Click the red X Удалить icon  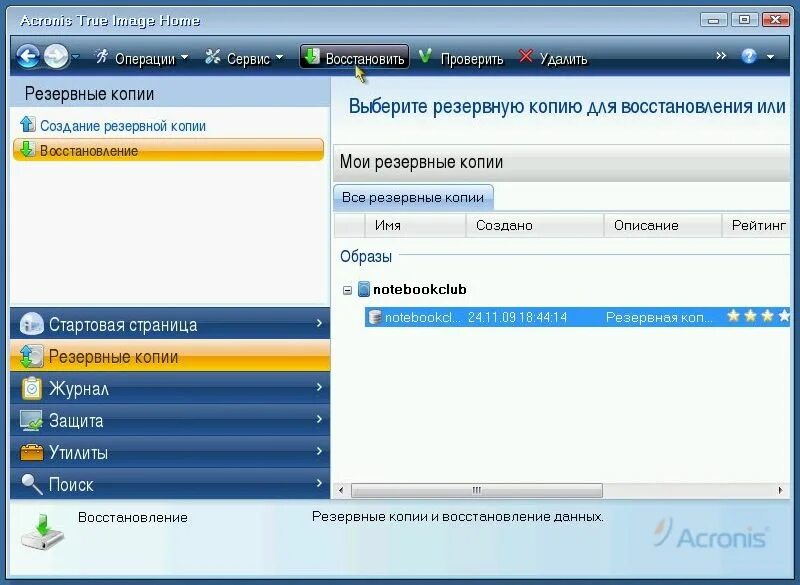tap(526, 56)
